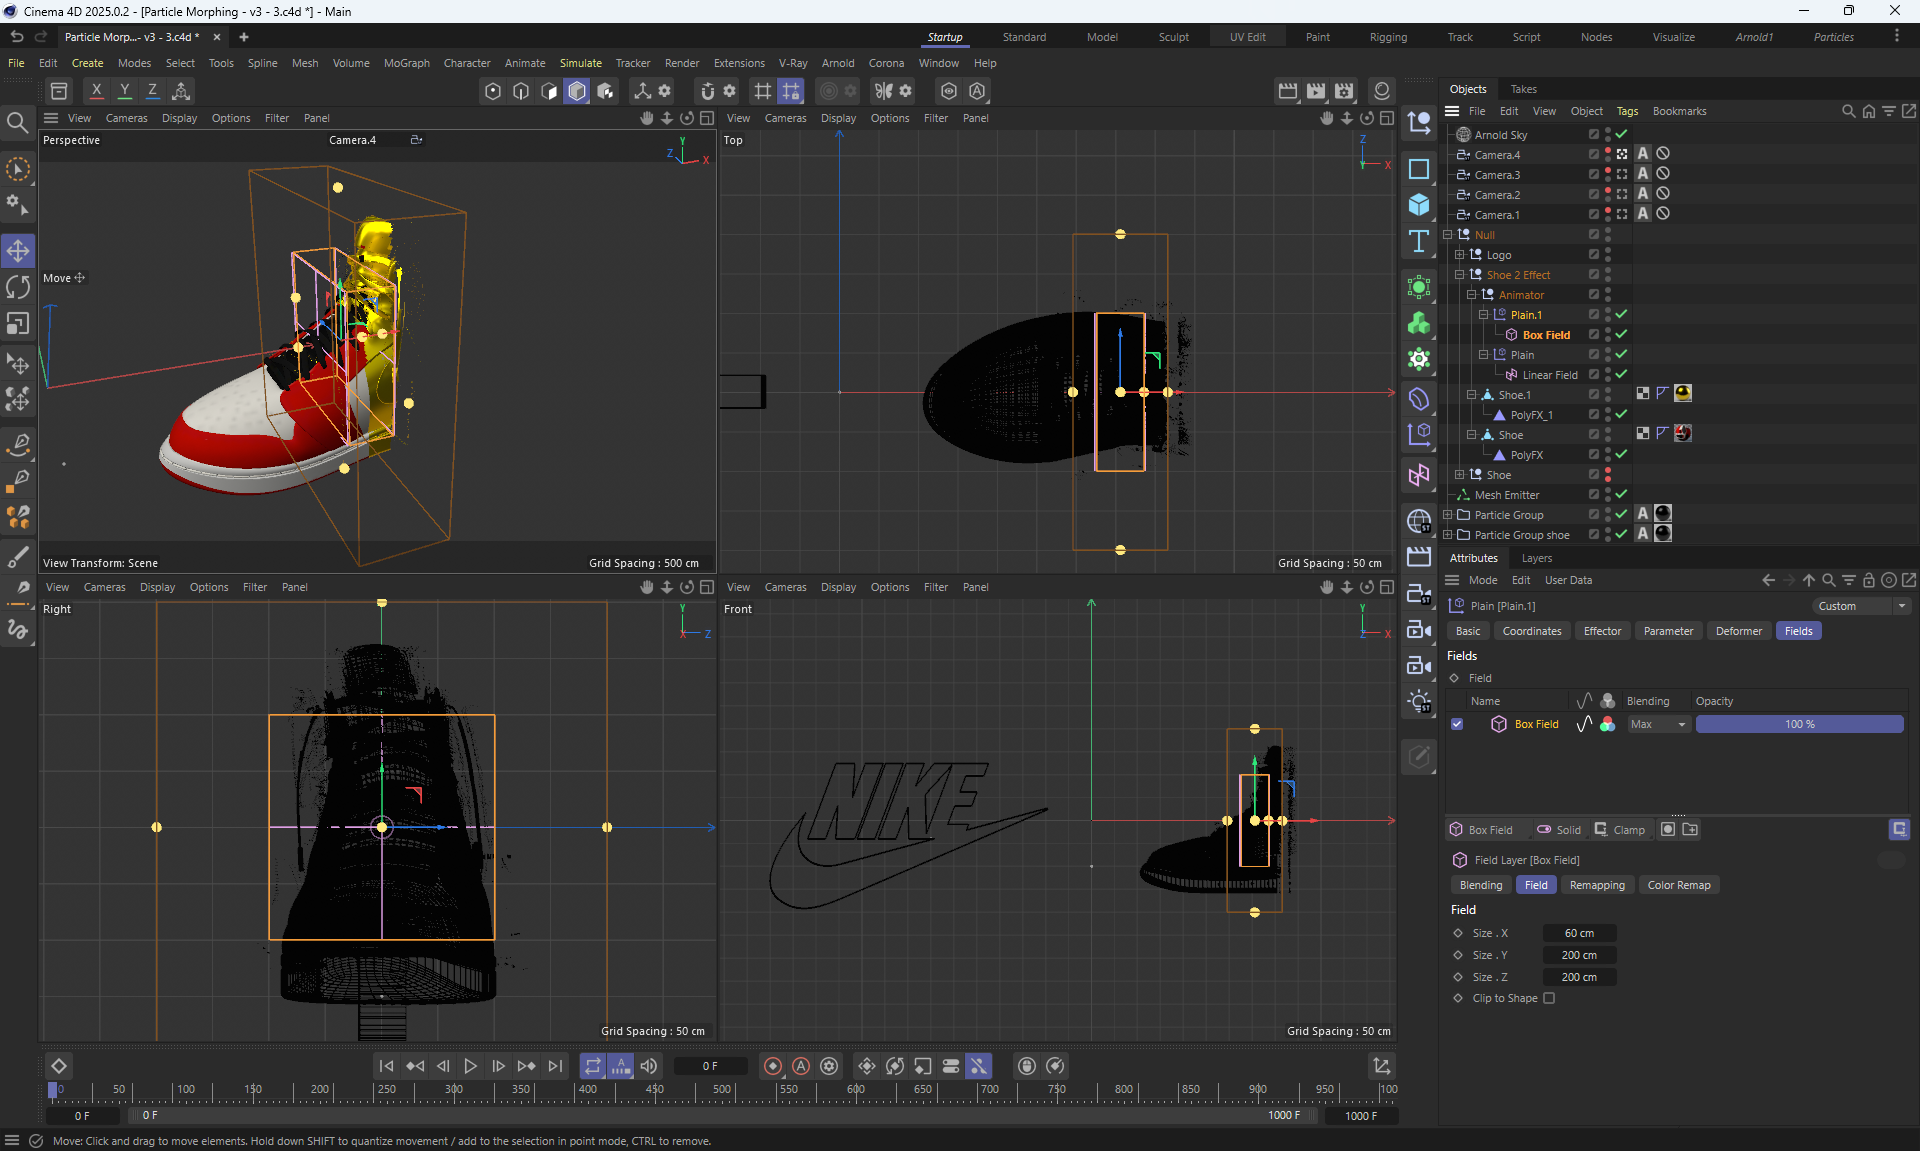Click the Text spline tool icon

[x=1419, y=241]
